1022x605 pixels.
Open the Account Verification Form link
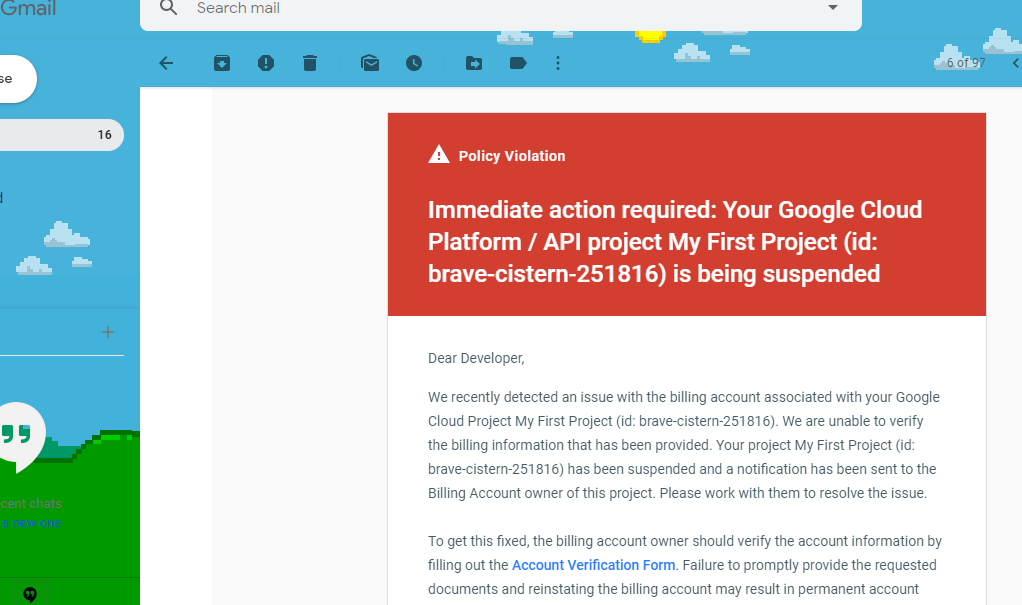click(593, 565)
